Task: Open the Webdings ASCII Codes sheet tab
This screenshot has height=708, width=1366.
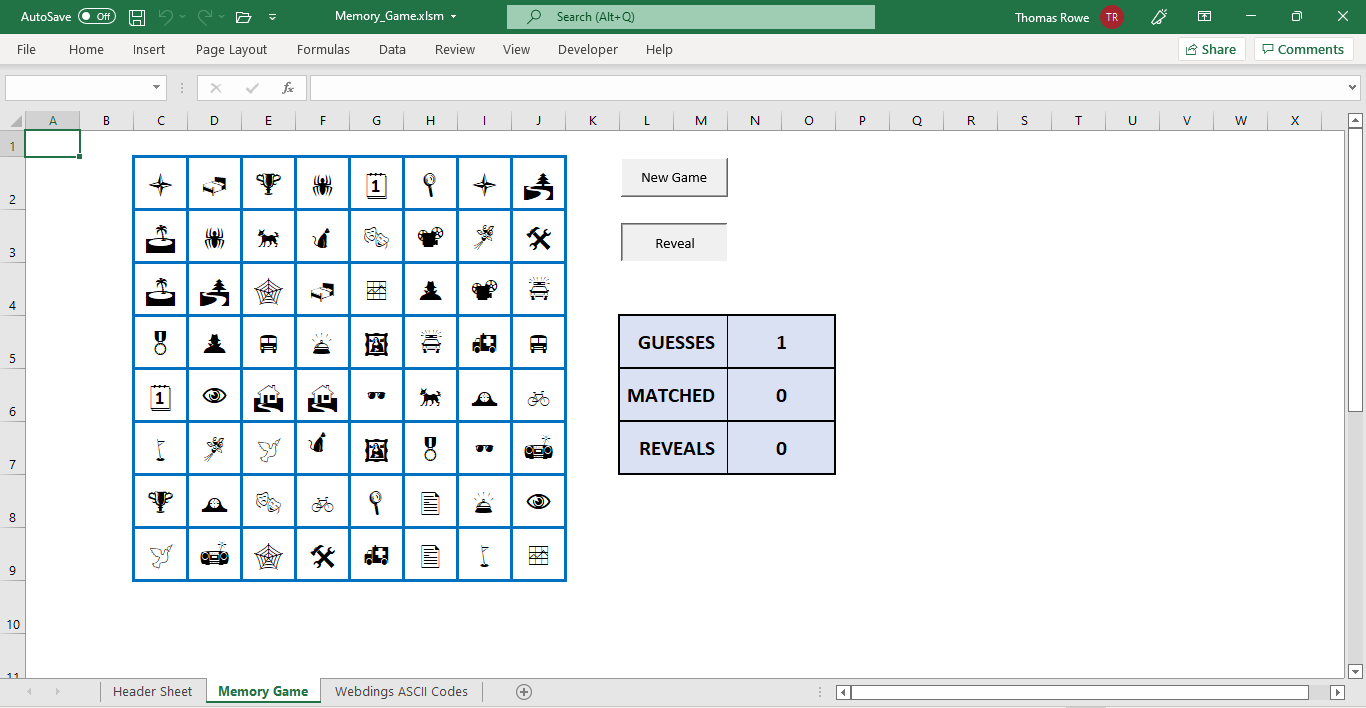Action: tap(401, 692)
